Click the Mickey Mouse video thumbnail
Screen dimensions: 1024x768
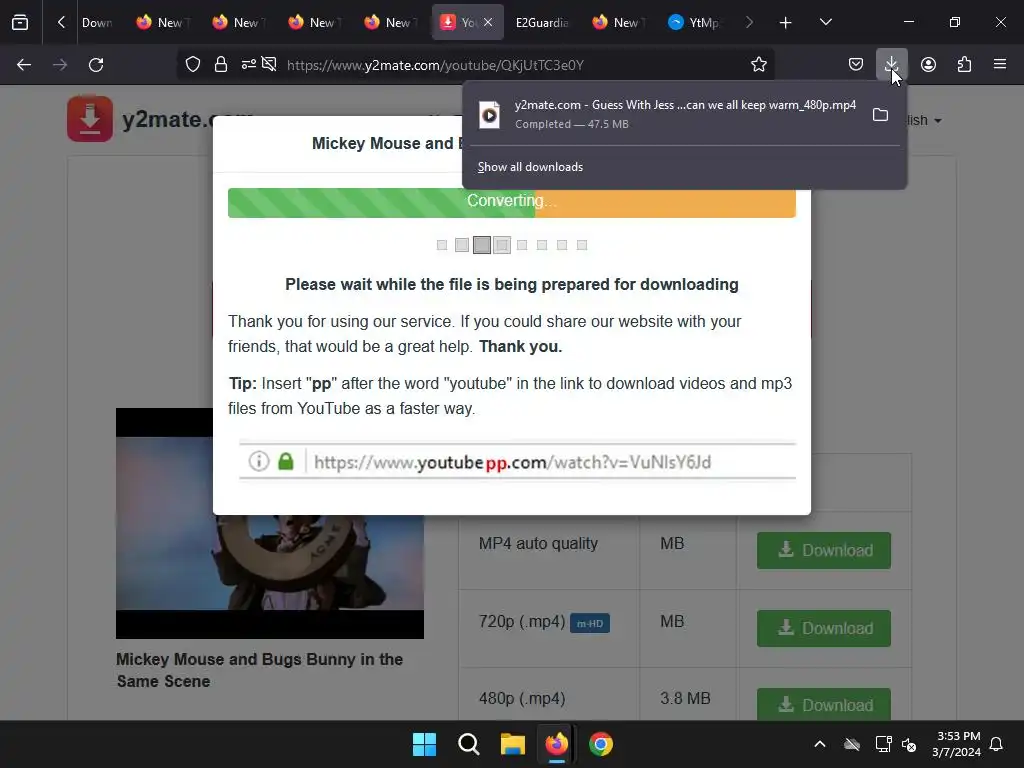click(270, 523)
